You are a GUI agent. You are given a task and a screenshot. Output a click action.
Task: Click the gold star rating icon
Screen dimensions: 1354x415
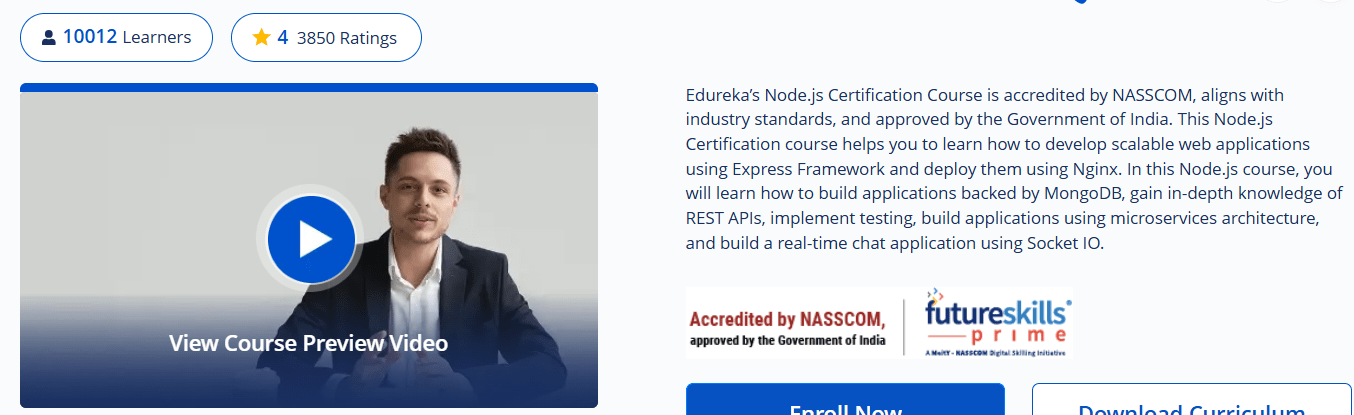(x=262, y=38)
